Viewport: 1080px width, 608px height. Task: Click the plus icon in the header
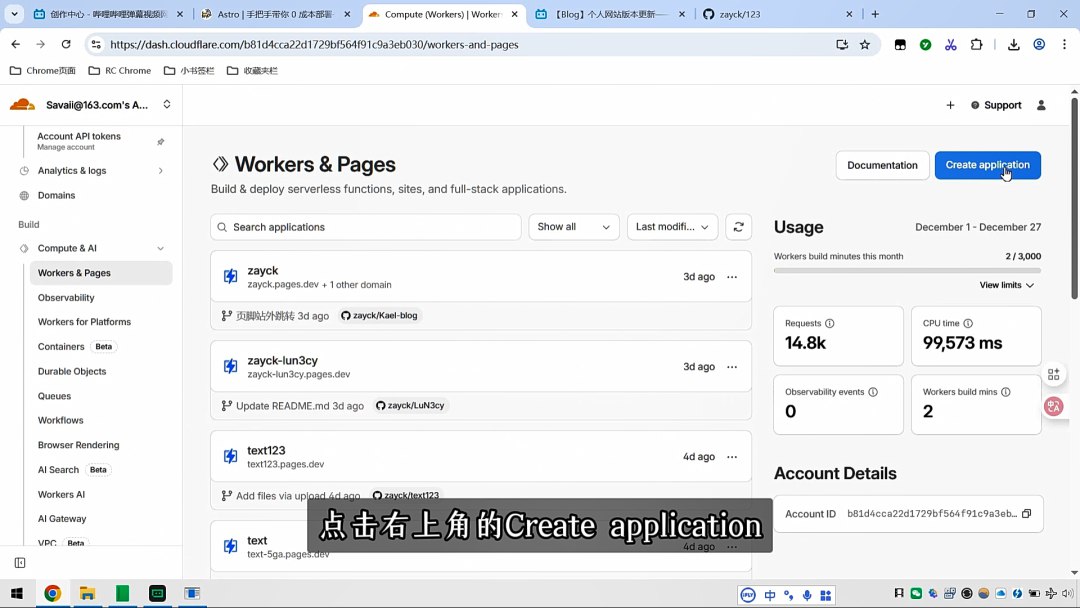click(950, 105)
